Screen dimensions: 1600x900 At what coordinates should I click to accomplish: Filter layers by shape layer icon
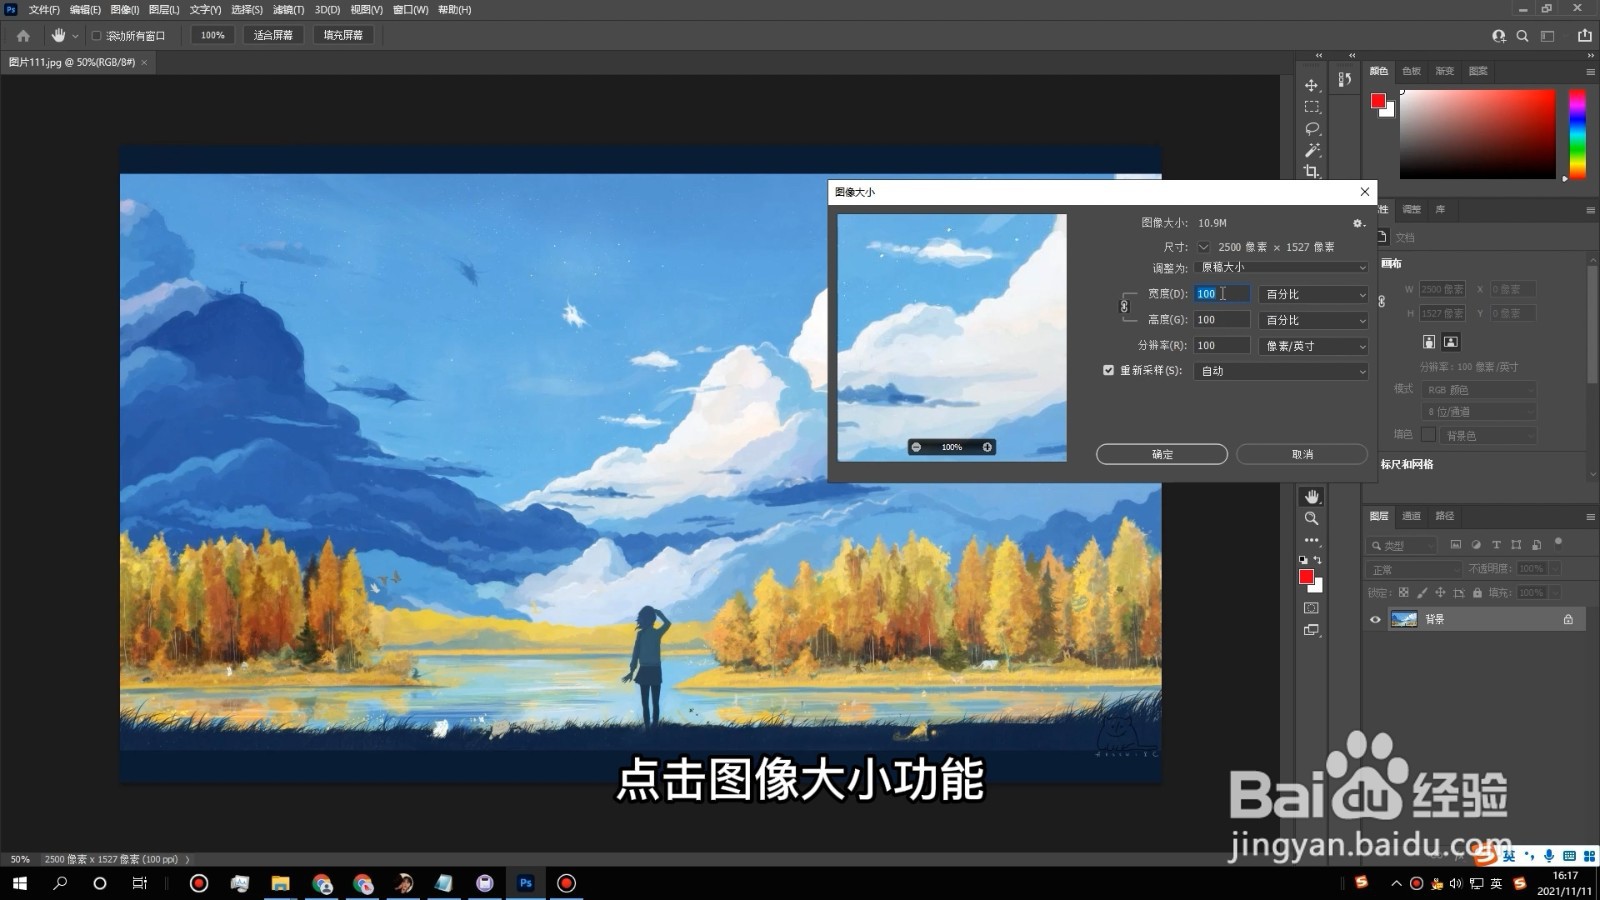point(1516,545)
